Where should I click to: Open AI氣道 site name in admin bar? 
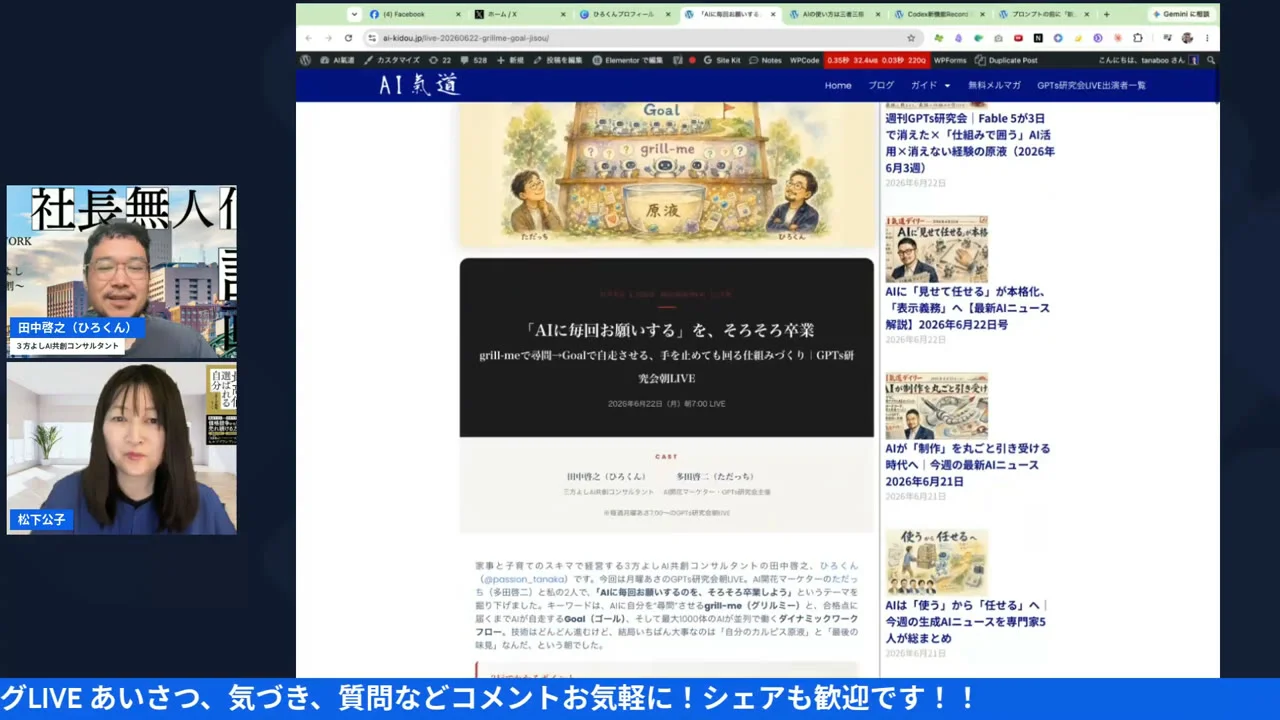pos(337,60)
